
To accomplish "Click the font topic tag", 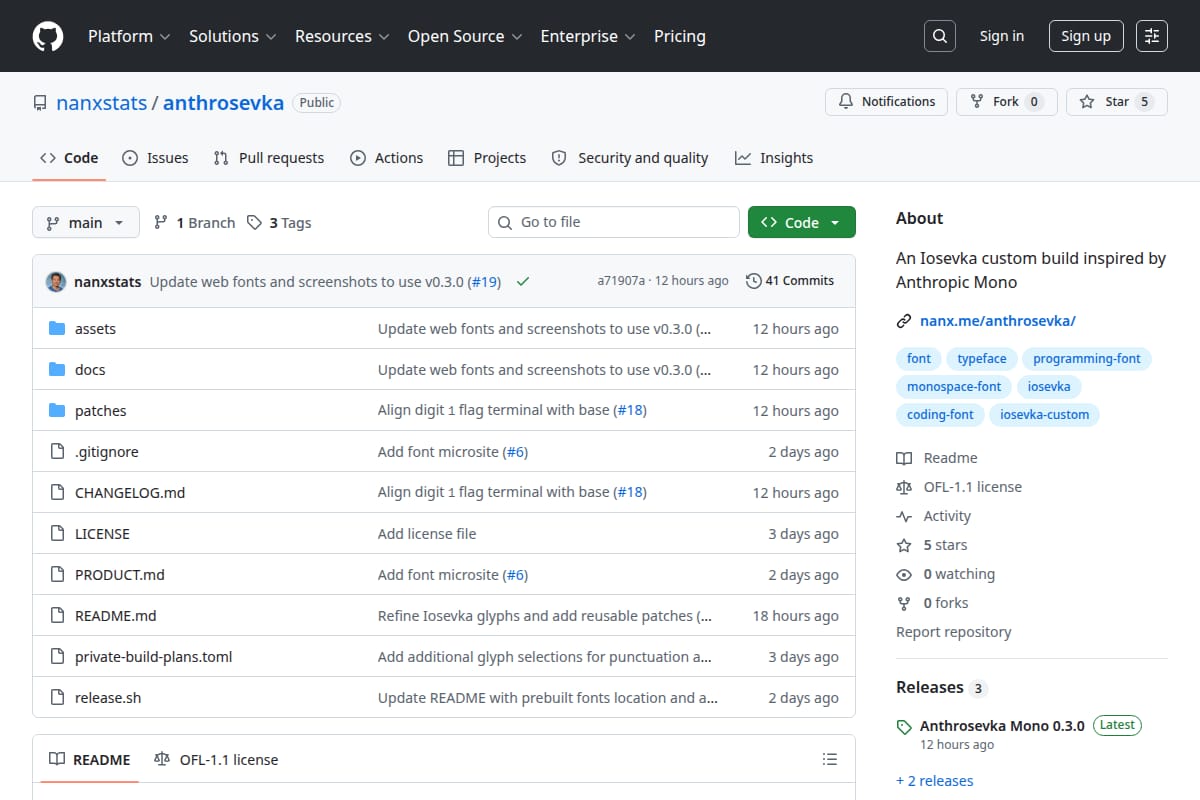I will pyautogui.click(x=919, y=359).
